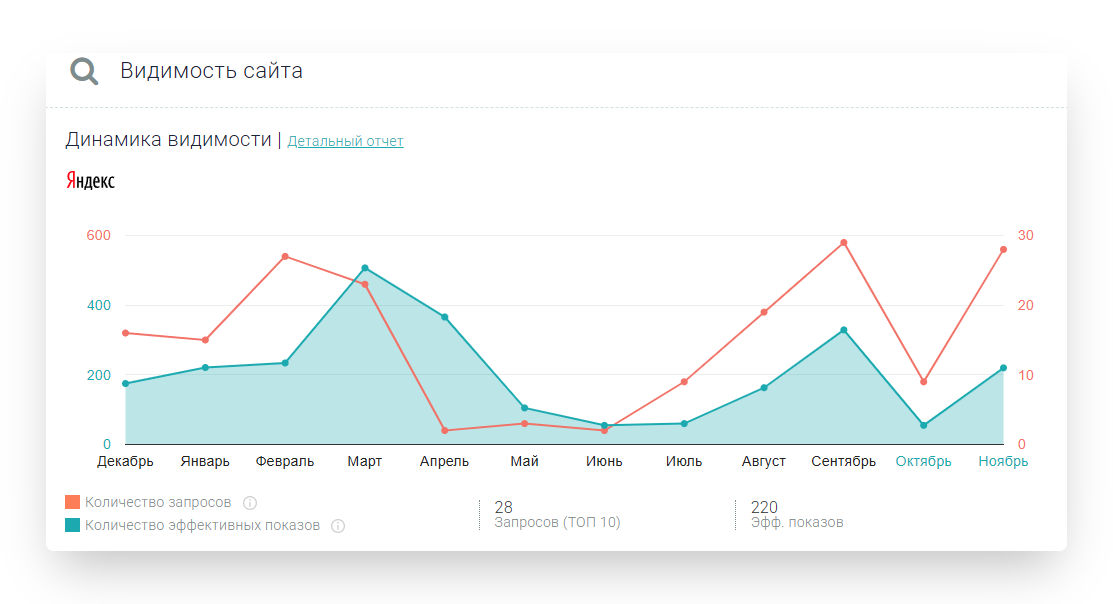The width and height of the screenshot is (1113, 604).
Task: Hide the Количество эффективных показов series label
Action: point(202,525)
